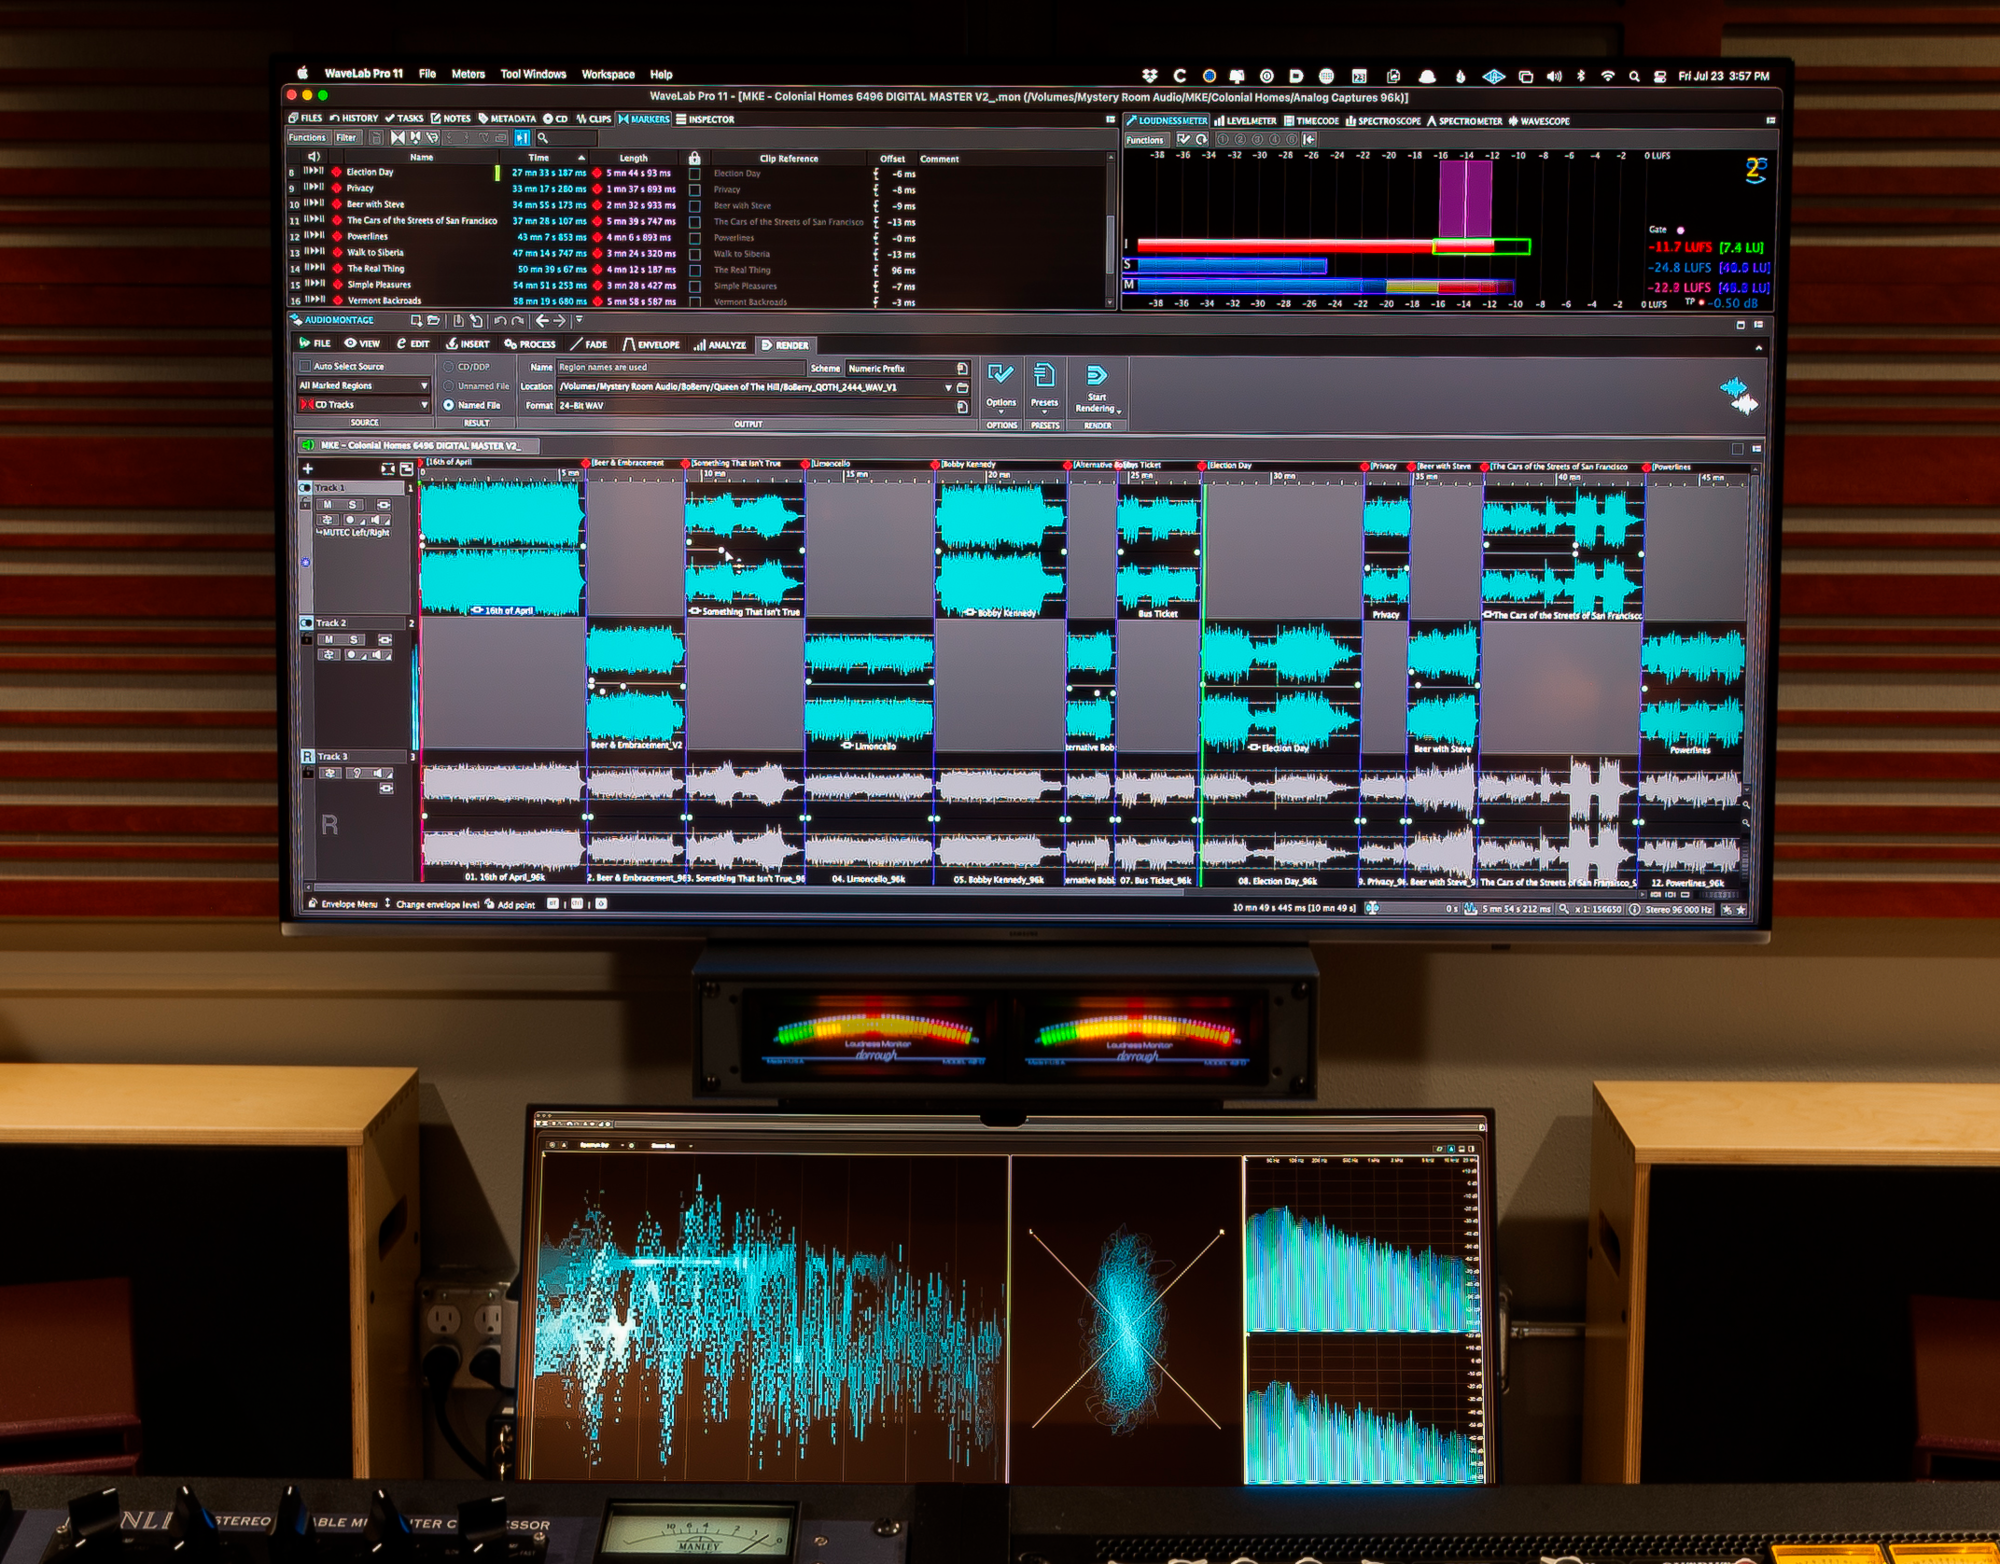Click the Dropbox icon in macOS menu bar

[1150, 76]
